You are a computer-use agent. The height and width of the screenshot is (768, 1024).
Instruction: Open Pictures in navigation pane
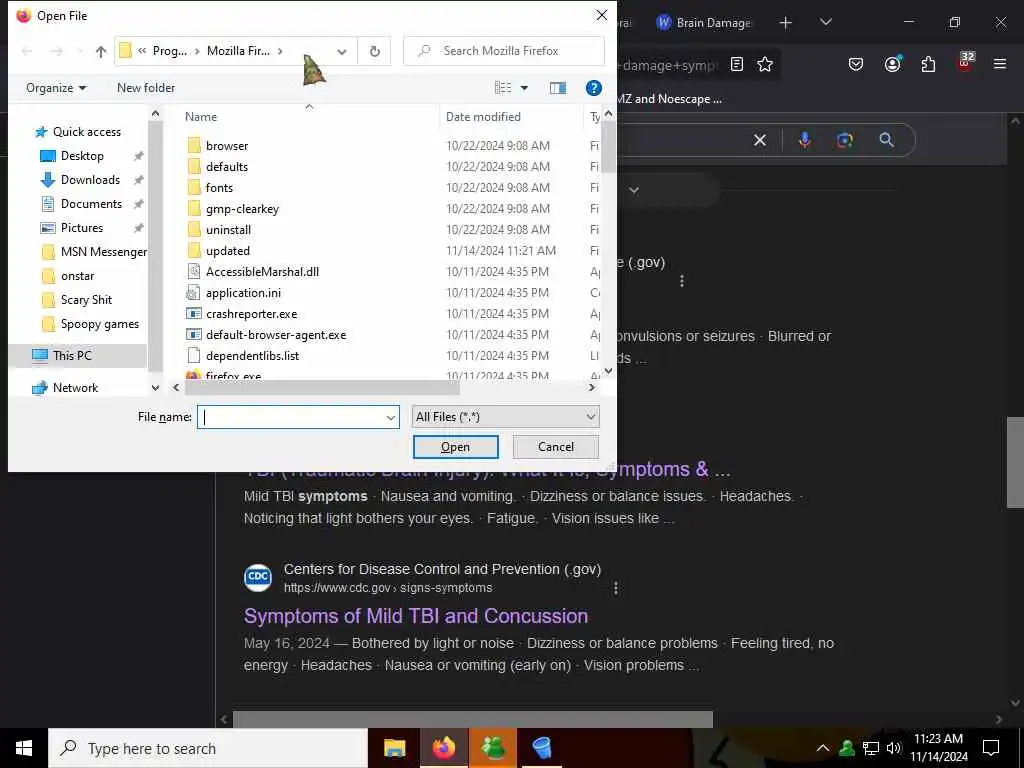(82, 228)
